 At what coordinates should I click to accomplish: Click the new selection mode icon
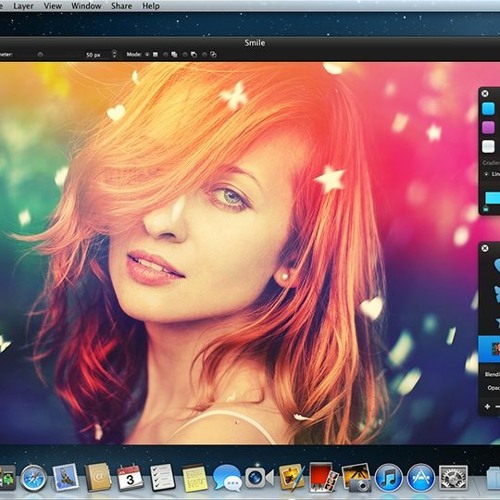[x=155, y=54]
